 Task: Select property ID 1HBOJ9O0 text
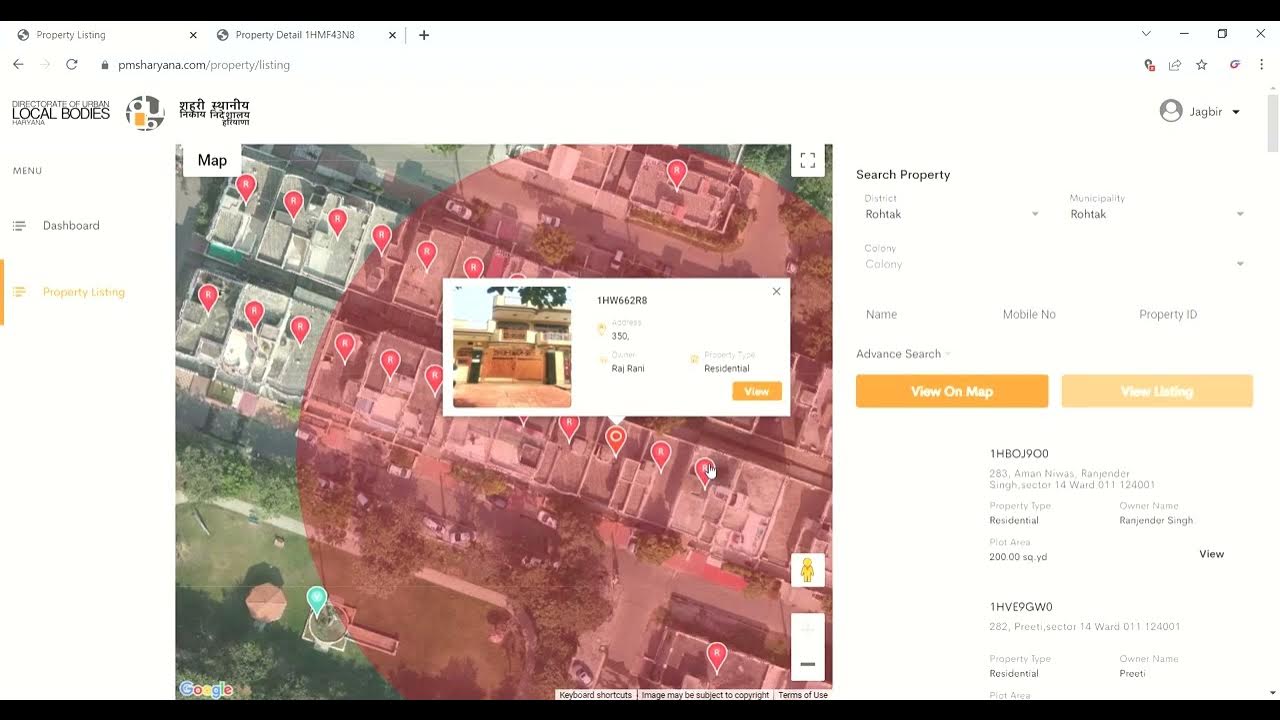coord(1019,454)
